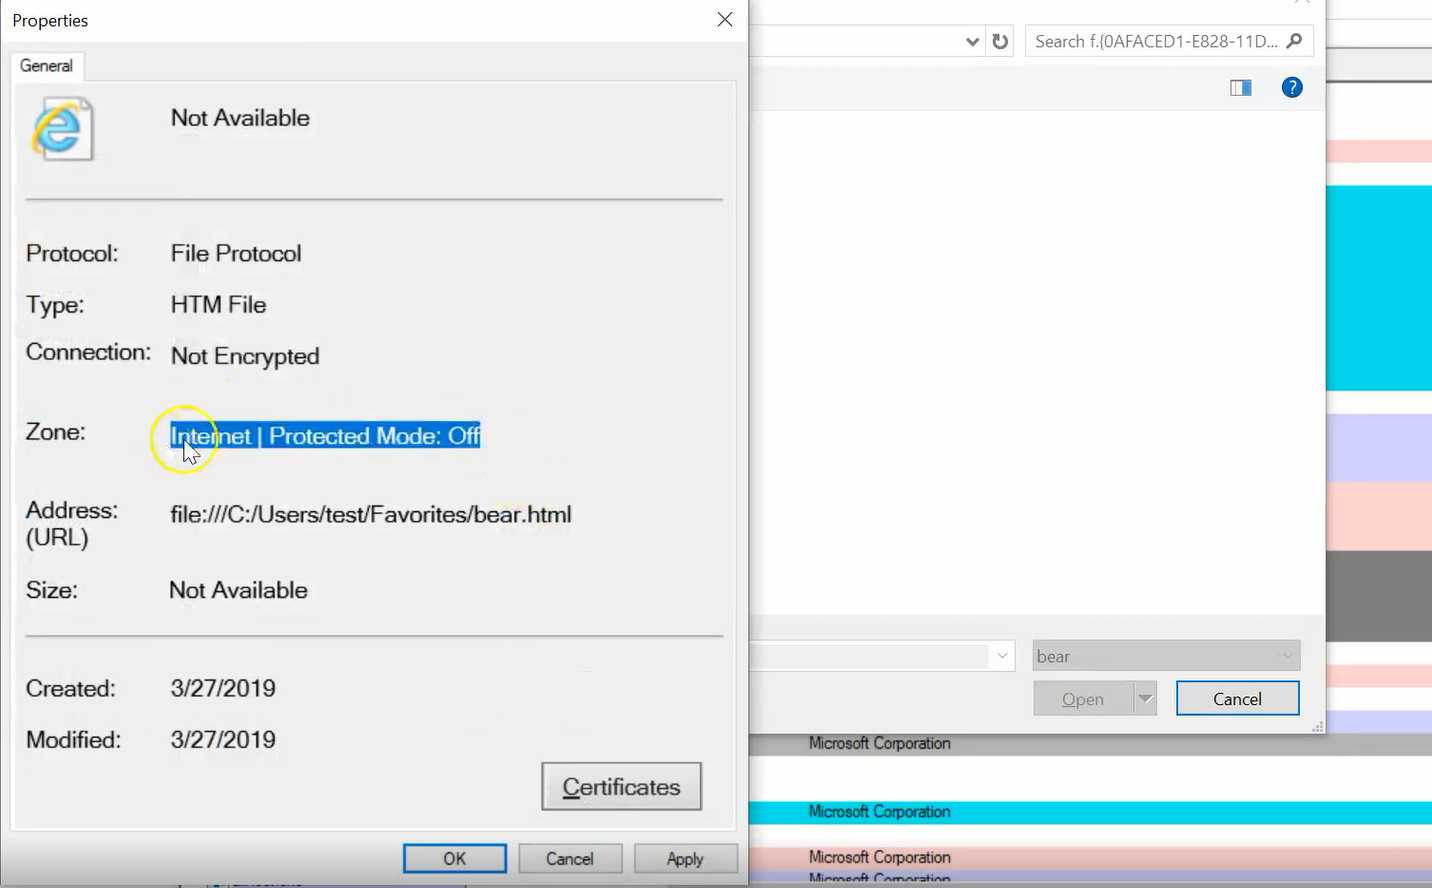The image size is (1432, 888).
Task: Click the Address URL file:///C:/Users/test/Favorites/bear.html
Action: 371,515
